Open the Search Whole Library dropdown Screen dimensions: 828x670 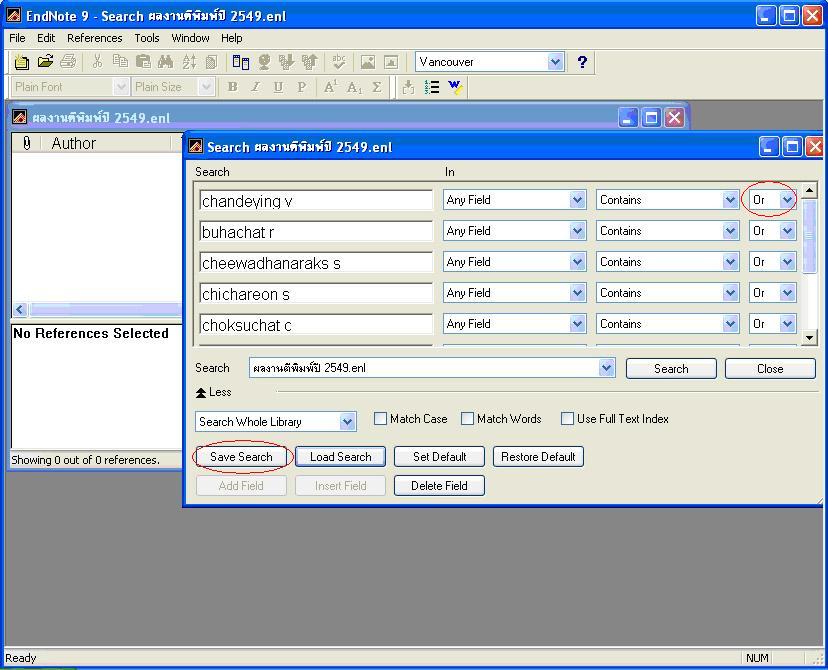pyautogui.click(x=347, y=422)
